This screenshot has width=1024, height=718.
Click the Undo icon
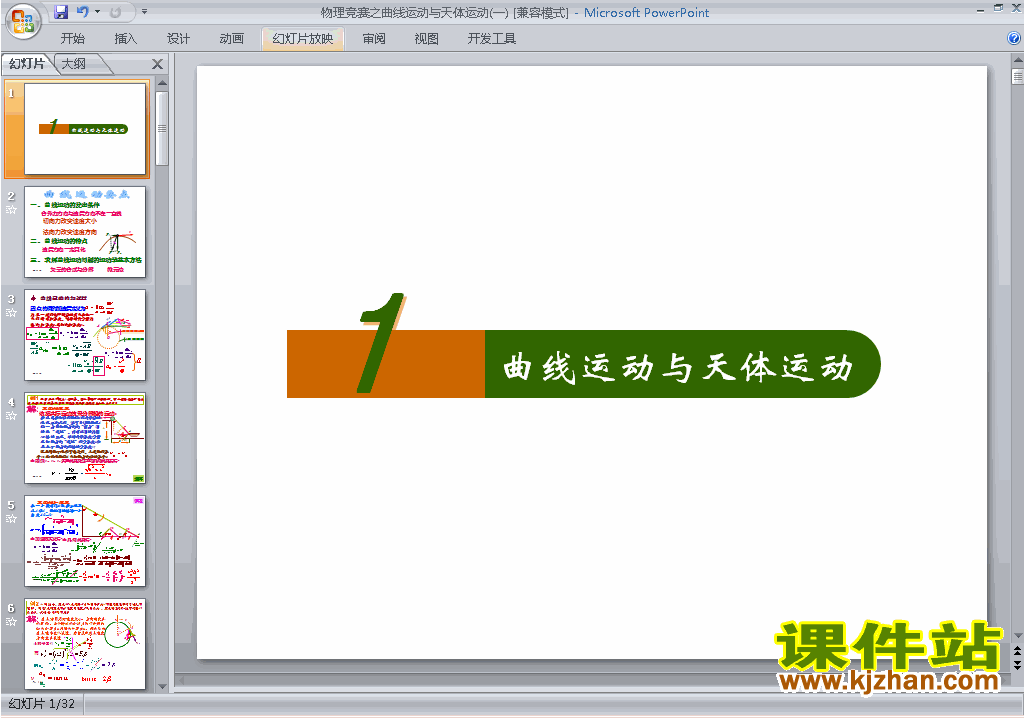coord(82,12)
